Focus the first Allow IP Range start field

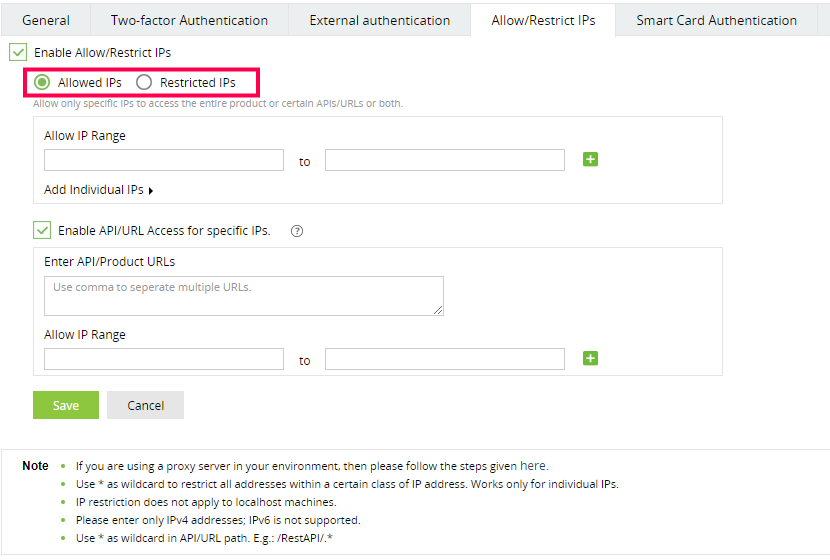click(164, 160)
